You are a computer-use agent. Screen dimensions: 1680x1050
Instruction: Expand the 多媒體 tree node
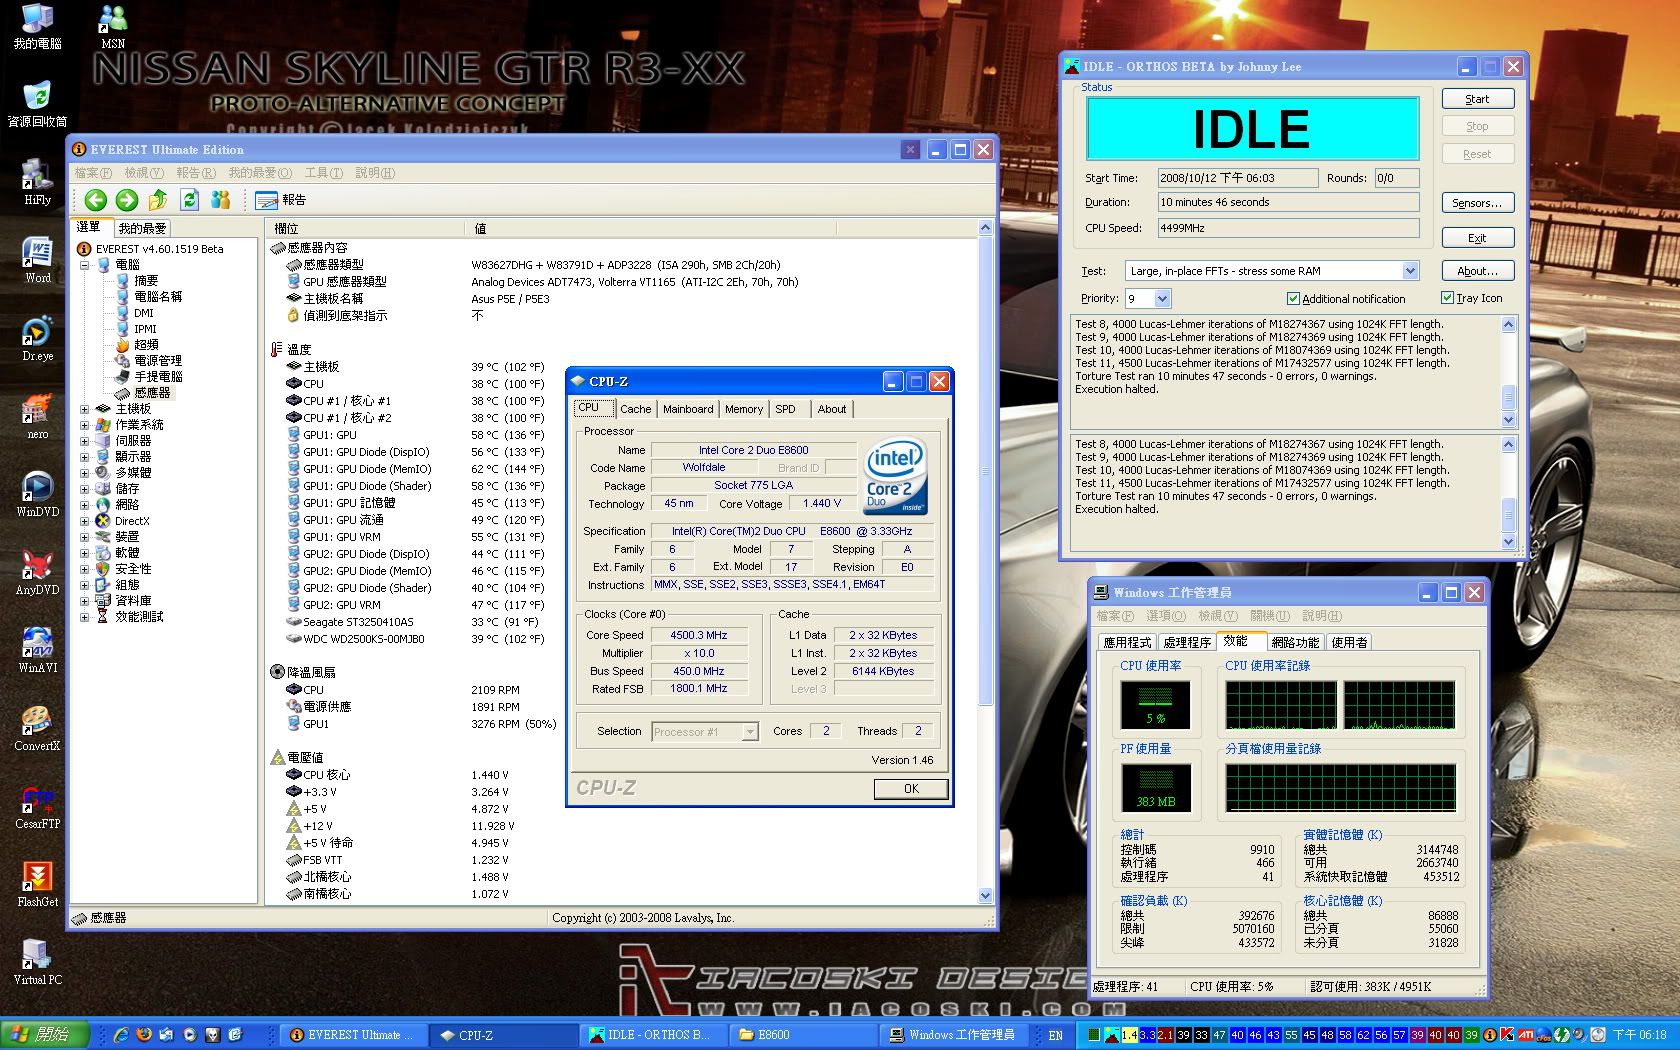[x=85, y=473]
